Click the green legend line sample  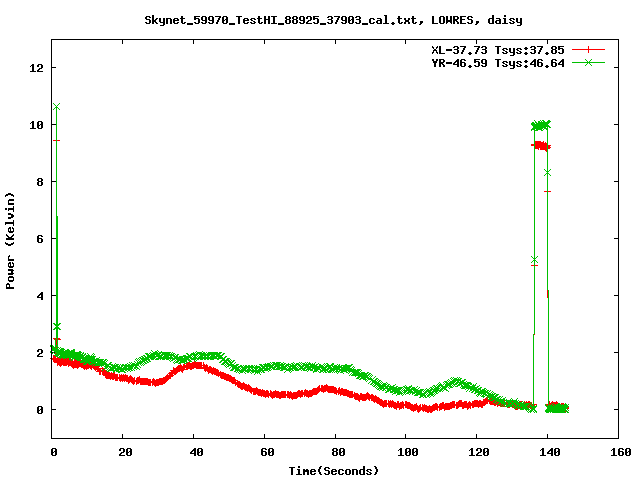pos(588,62)
